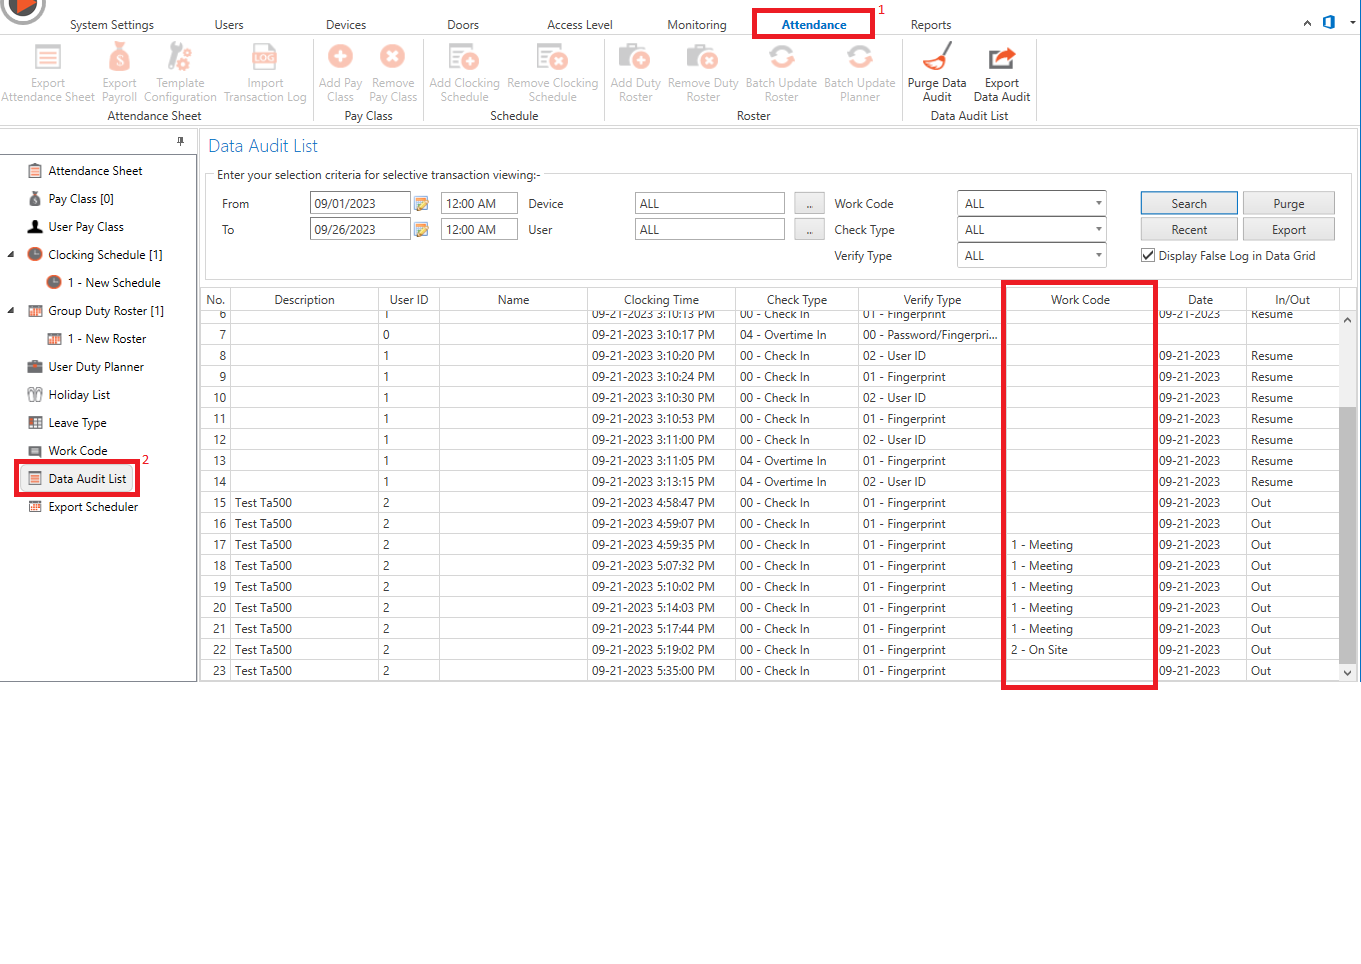Click the User browse ellipsis button
The image size is (1361, 964).
tap(809, 230)
